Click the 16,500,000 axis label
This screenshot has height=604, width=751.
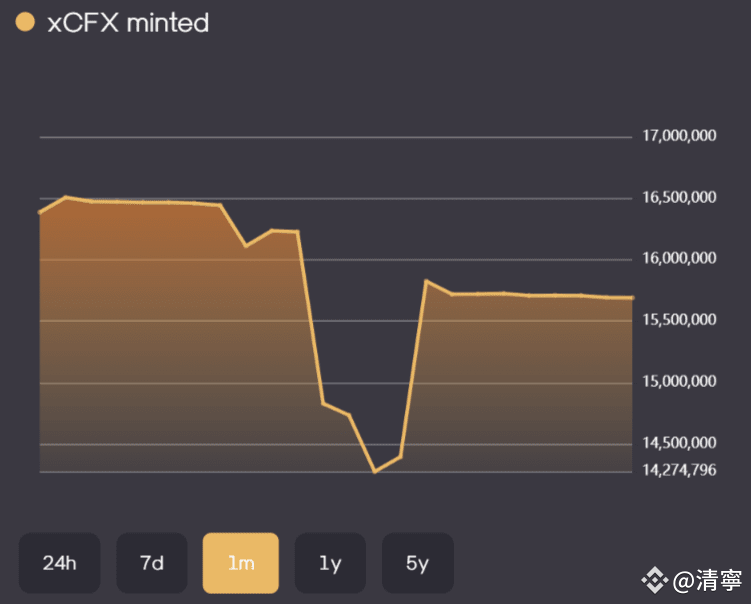tap(679, 197)
